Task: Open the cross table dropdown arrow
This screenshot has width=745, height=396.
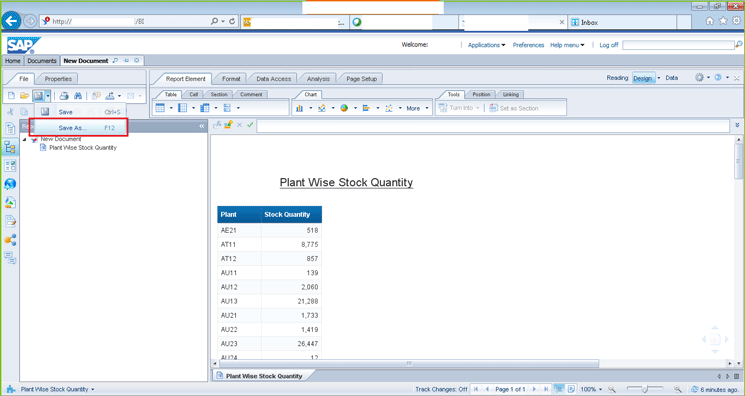Action: [216, 108]
